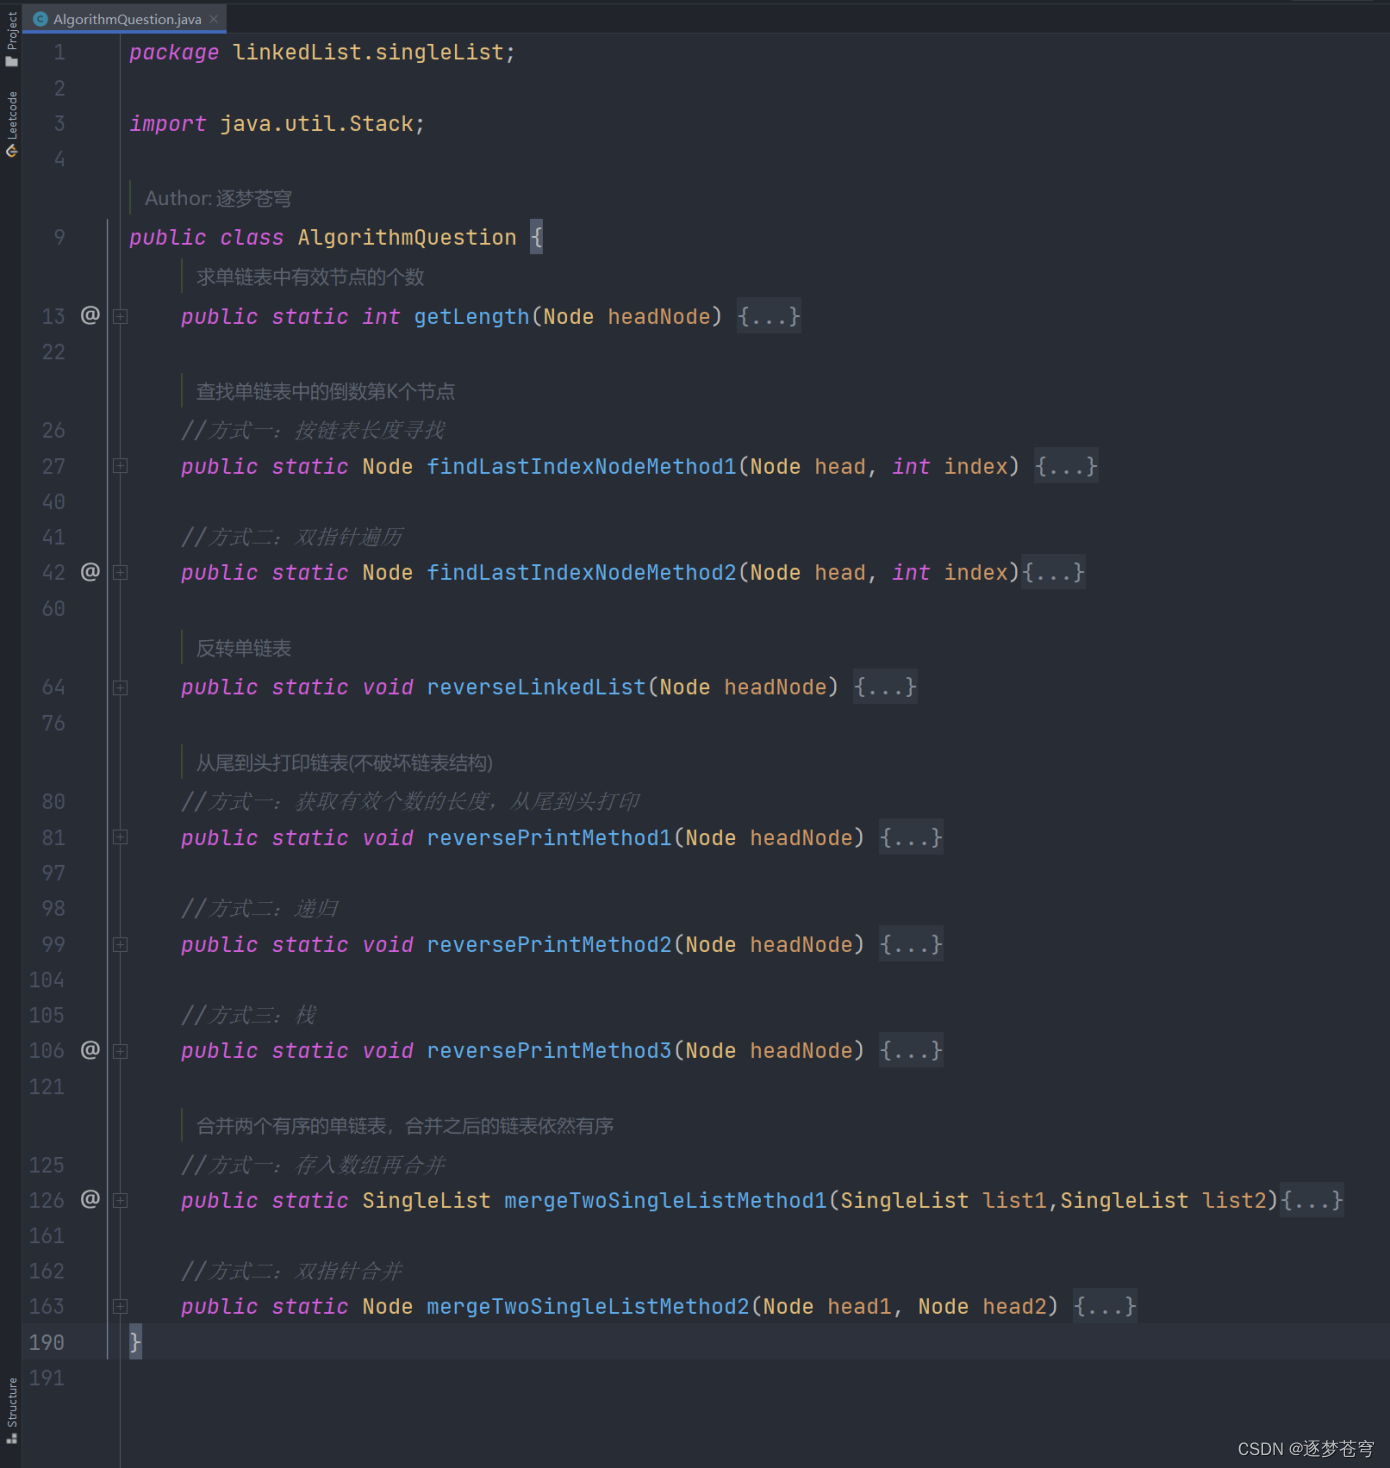Click the Author doc comment line
This screenshot has width=1390, height=1468.
point(218,198)
